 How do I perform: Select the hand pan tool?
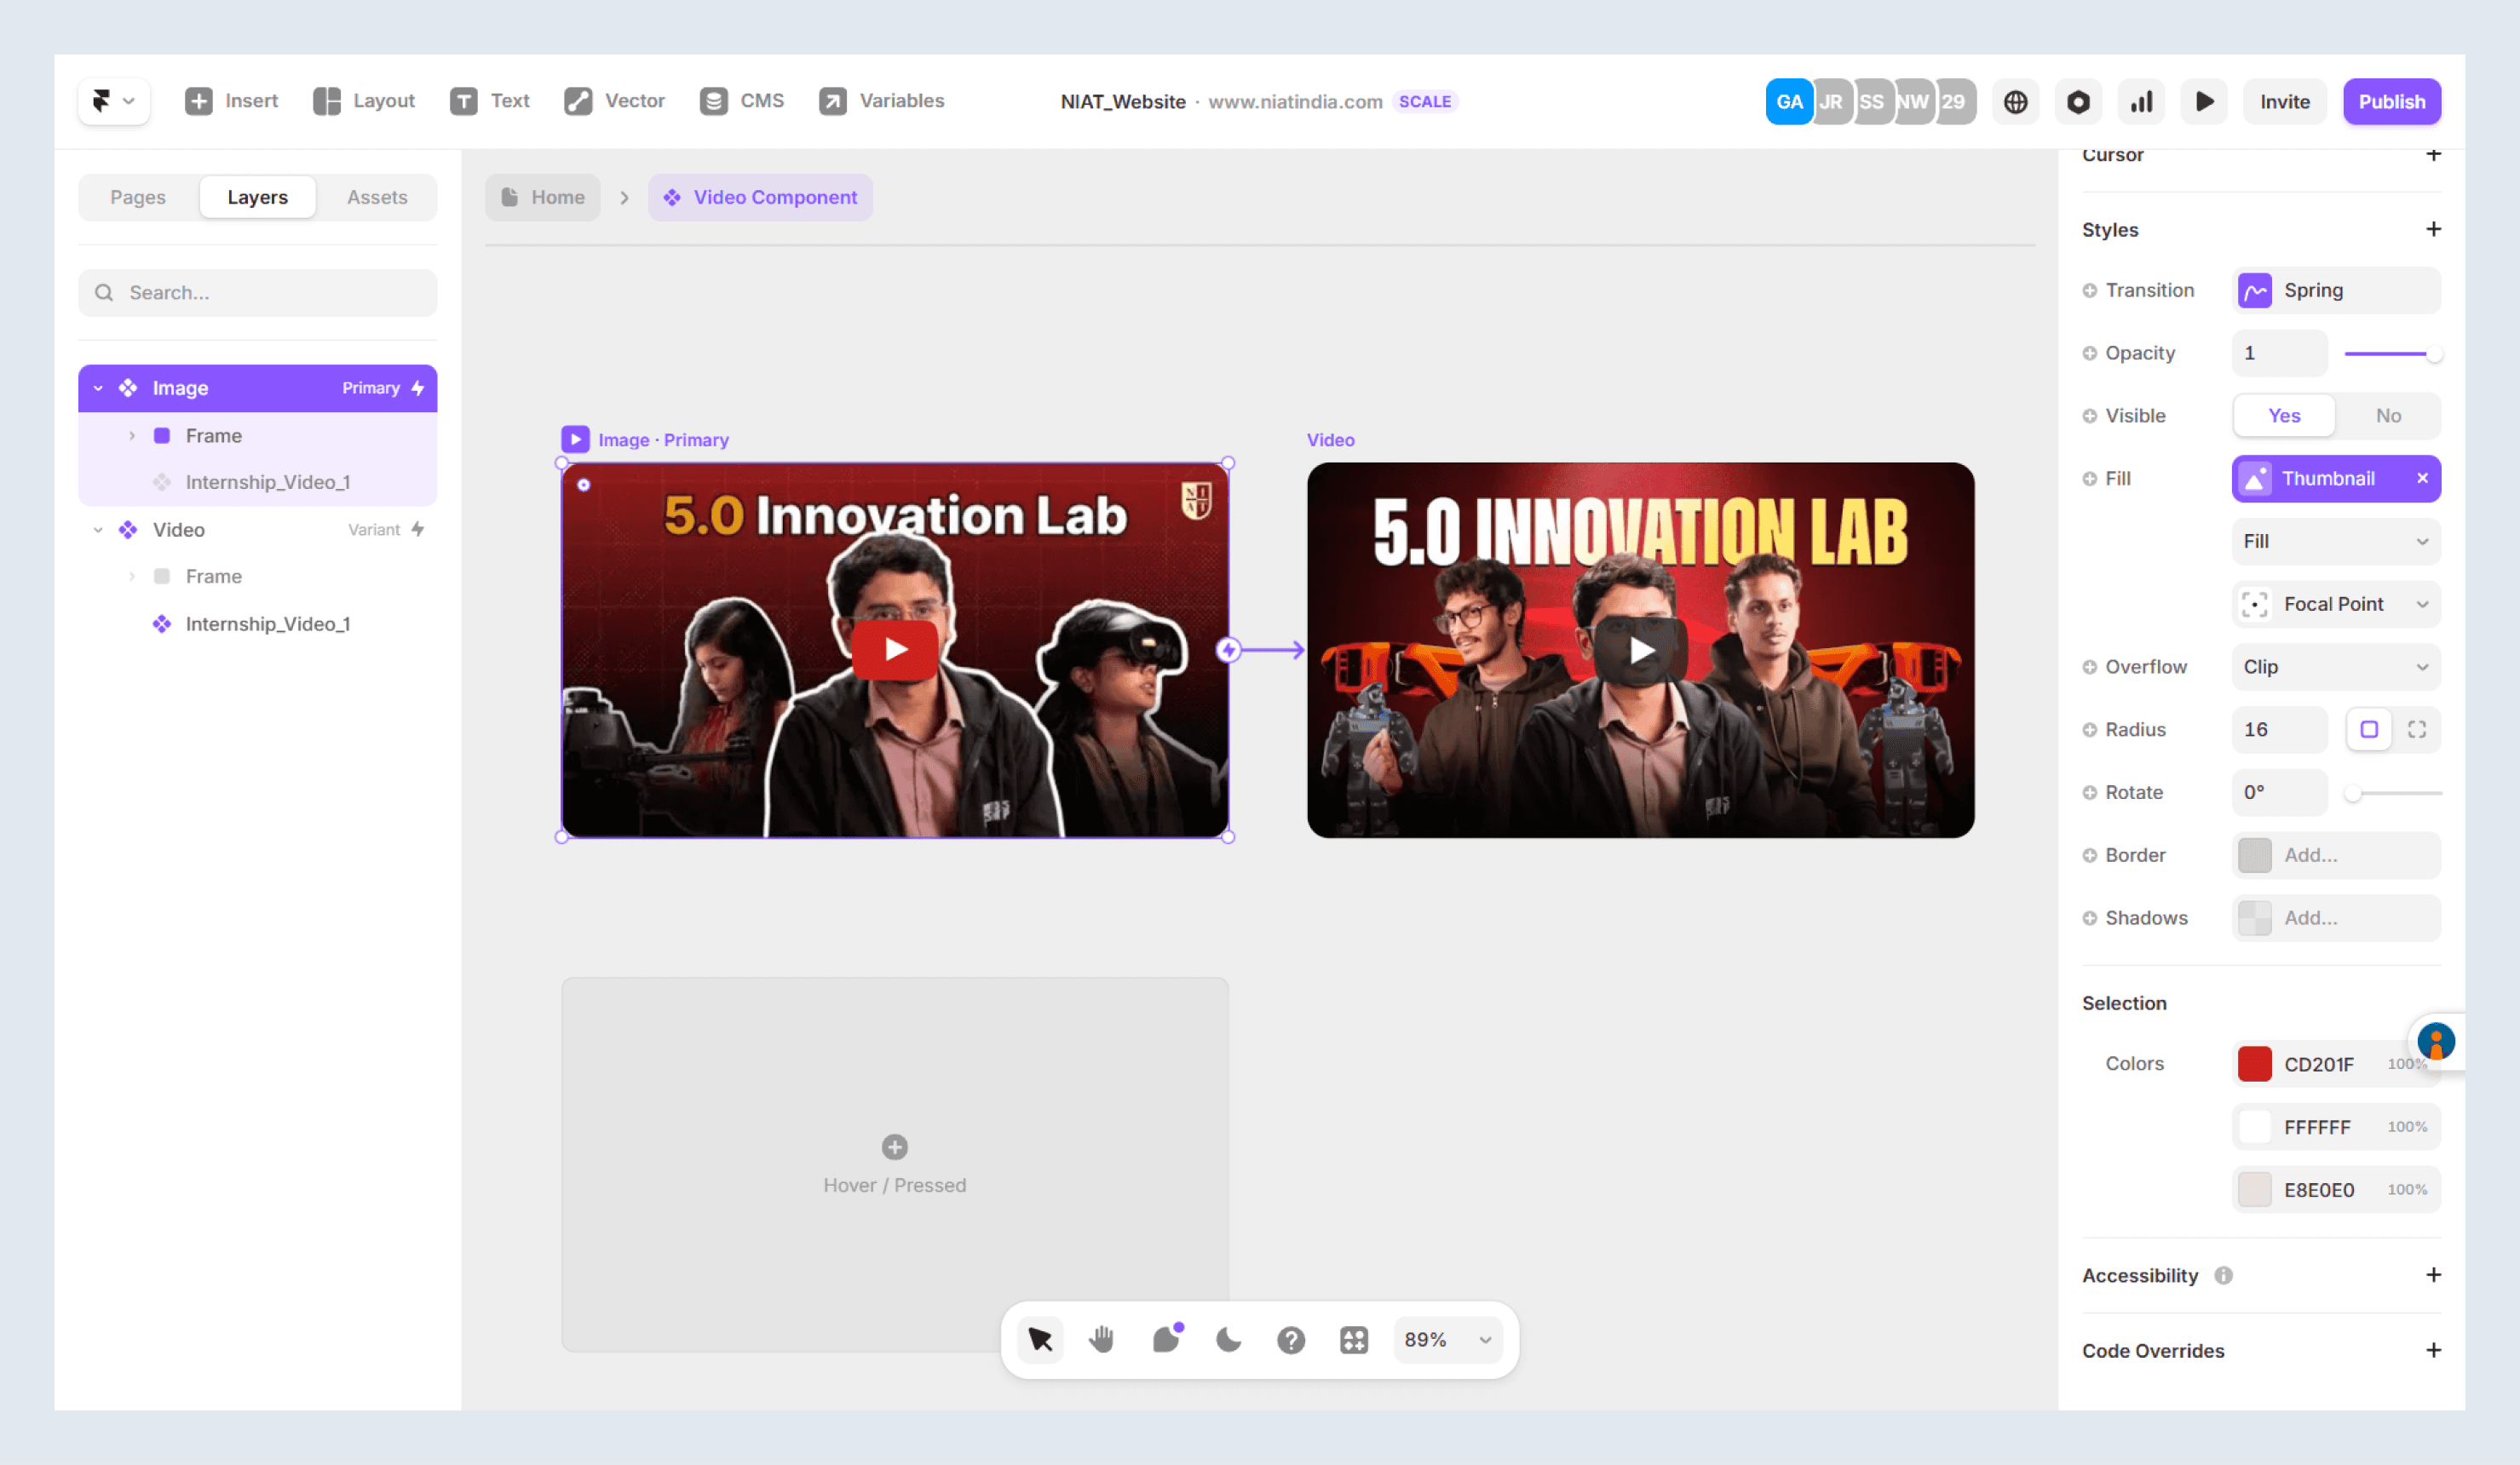(1102, 1339)
